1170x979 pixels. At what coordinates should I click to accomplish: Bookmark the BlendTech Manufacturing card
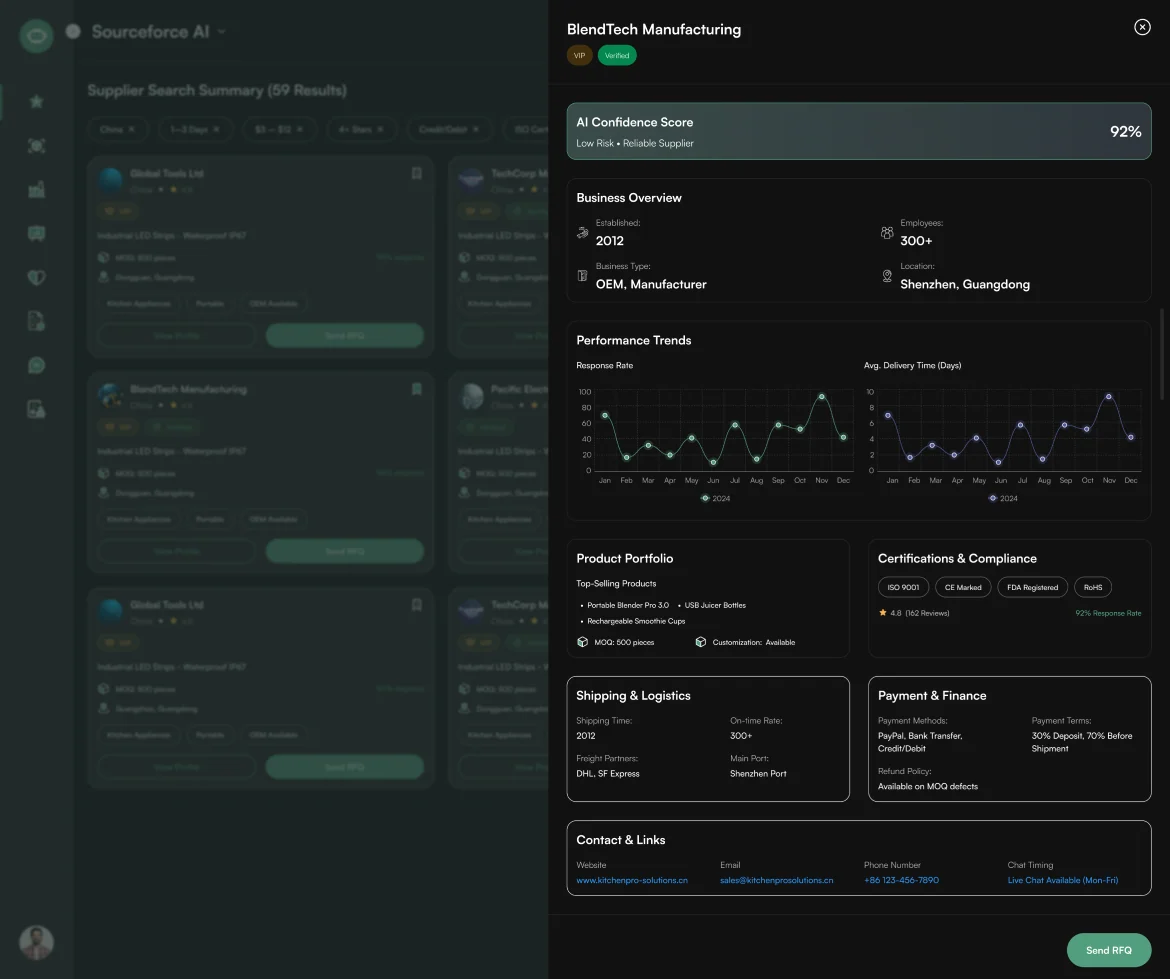click(416, 389)
